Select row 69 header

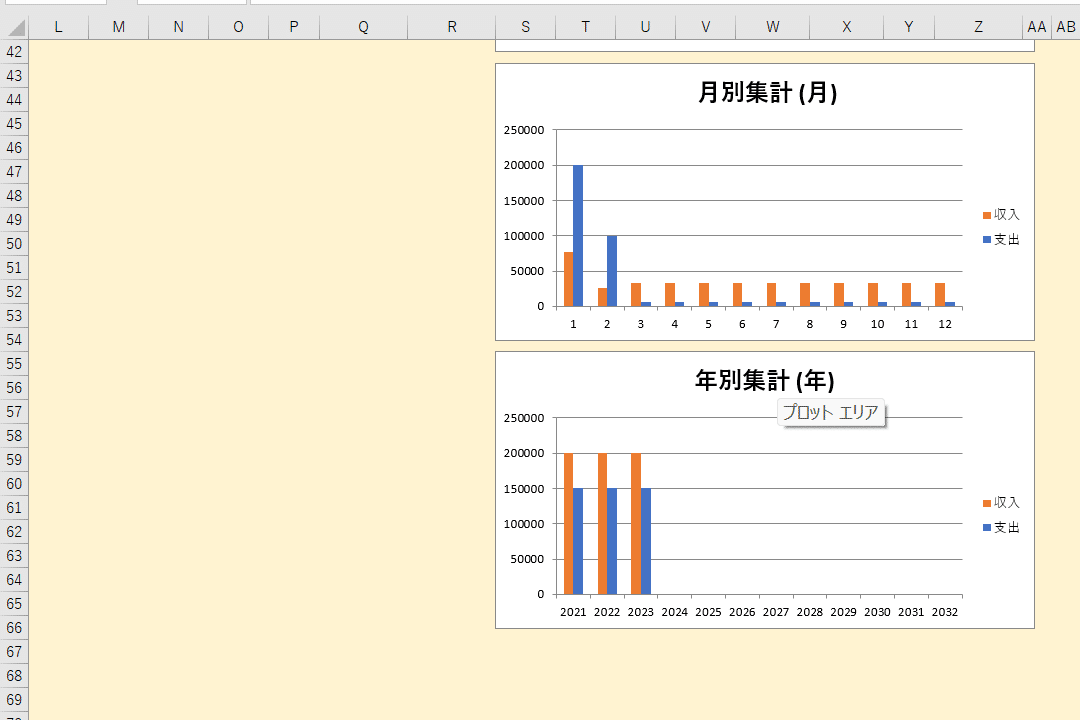pos(14,699)
